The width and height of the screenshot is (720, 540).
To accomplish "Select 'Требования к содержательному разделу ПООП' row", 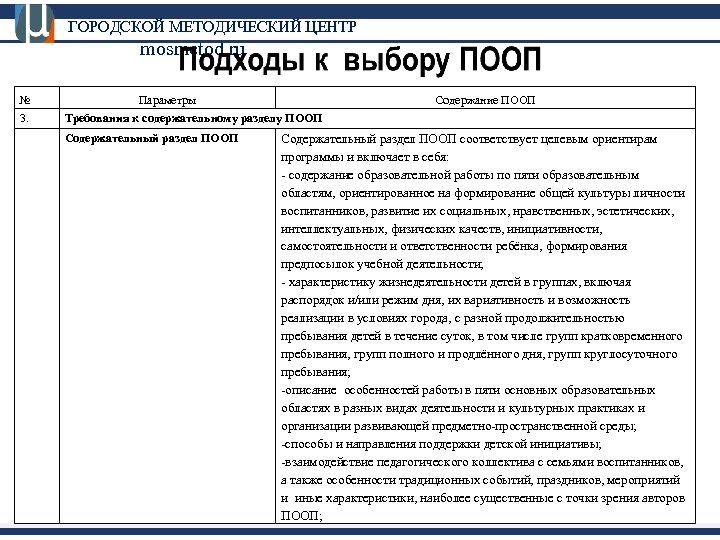I will (377, 118).
